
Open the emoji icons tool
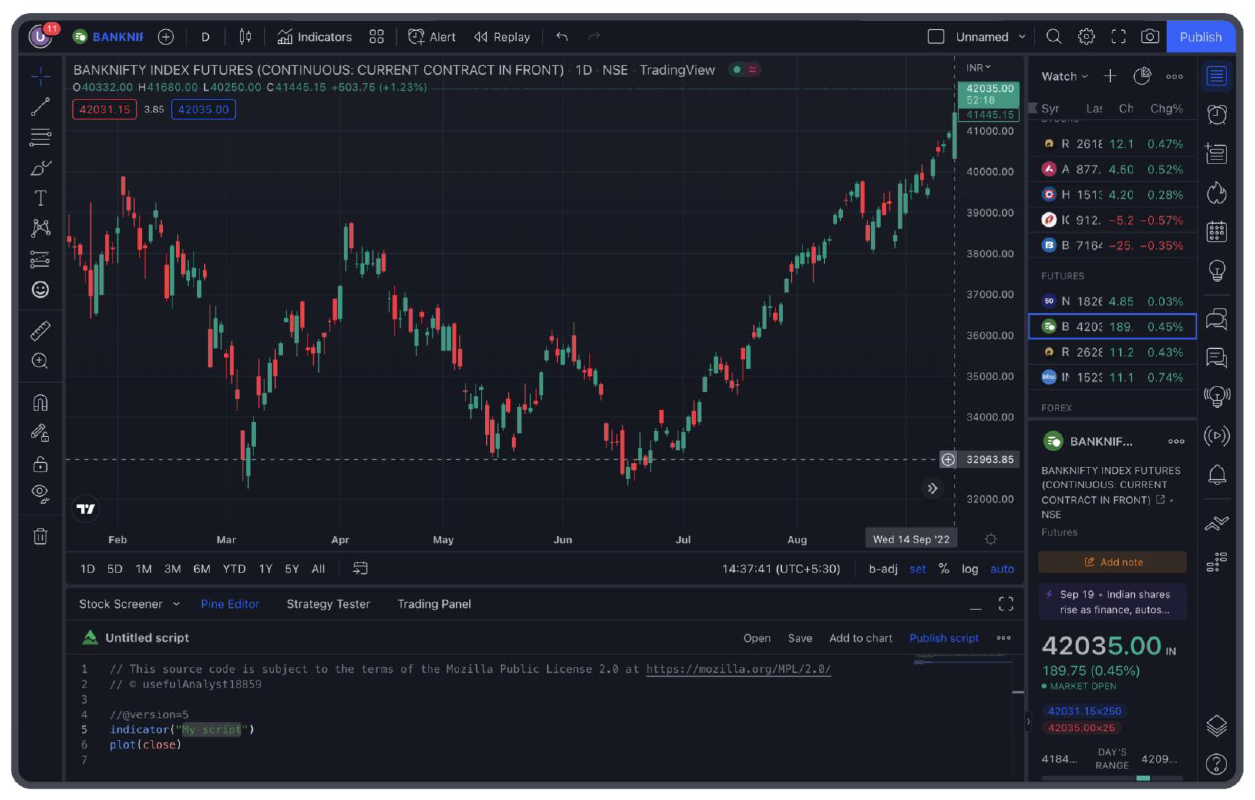pyautogui.click(x=40, y=289)
